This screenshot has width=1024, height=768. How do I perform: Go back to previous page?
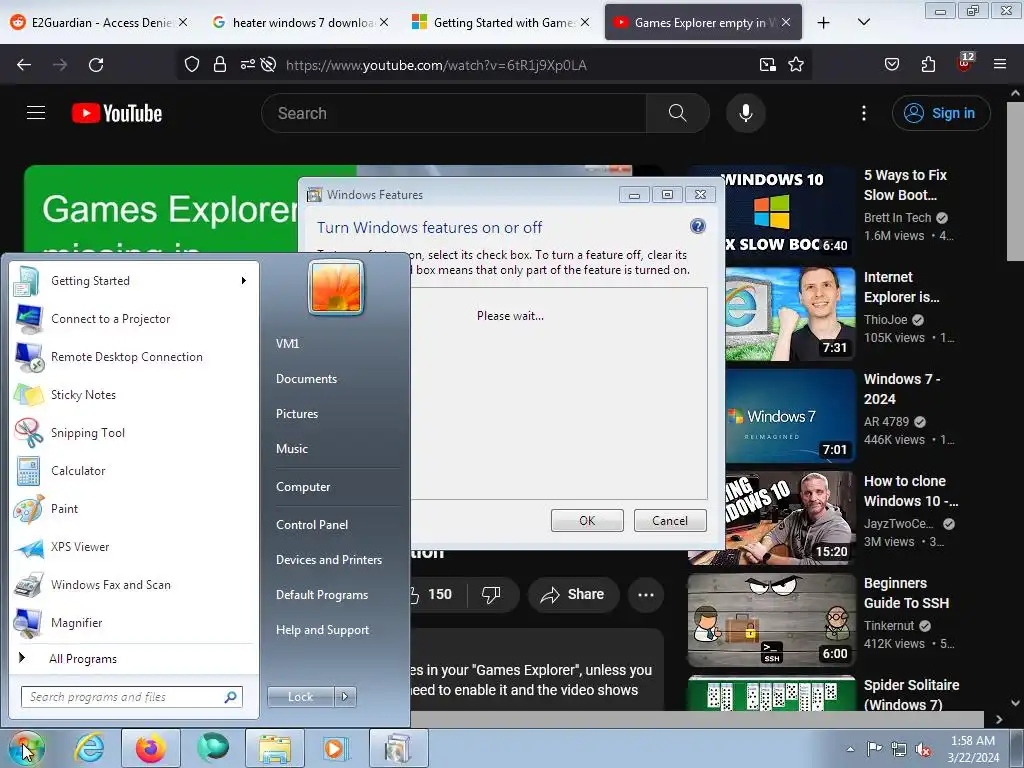pyautogui.click(x=24, y=65)
